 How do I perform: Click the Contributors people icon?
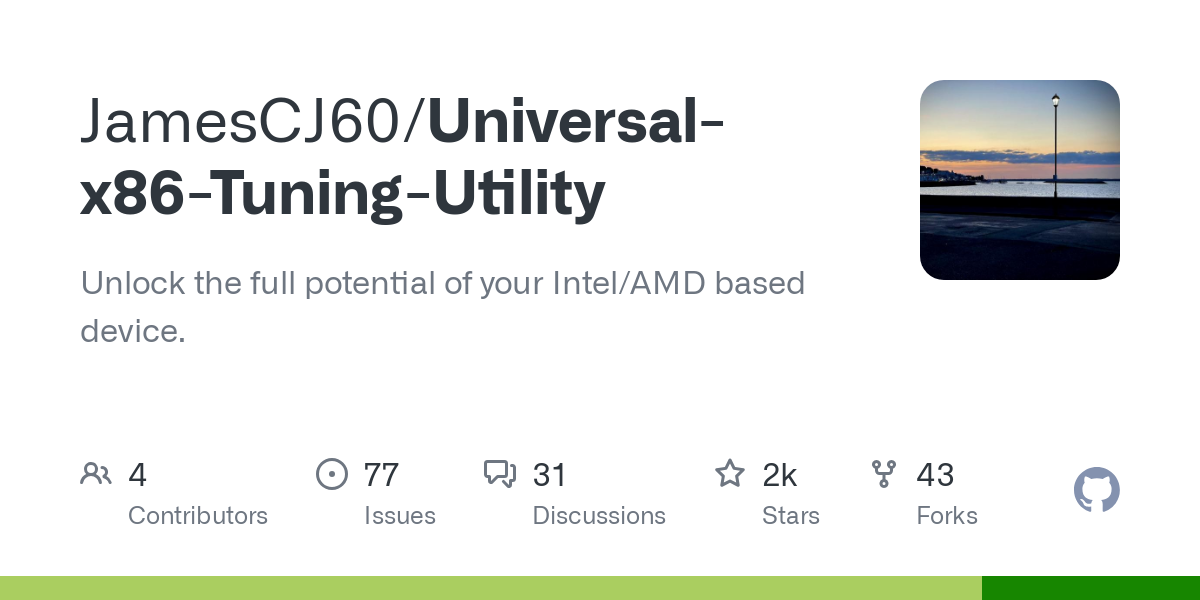(96, 474)
